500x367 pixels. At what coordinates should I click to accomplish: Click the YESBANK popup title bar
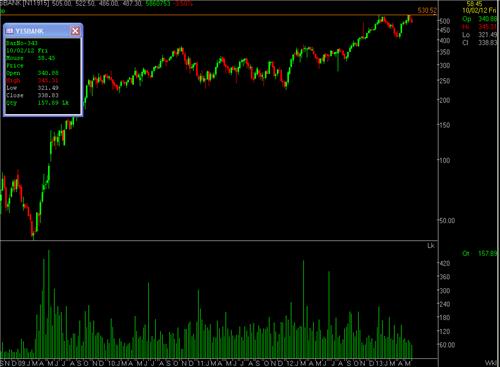point(43,31)
